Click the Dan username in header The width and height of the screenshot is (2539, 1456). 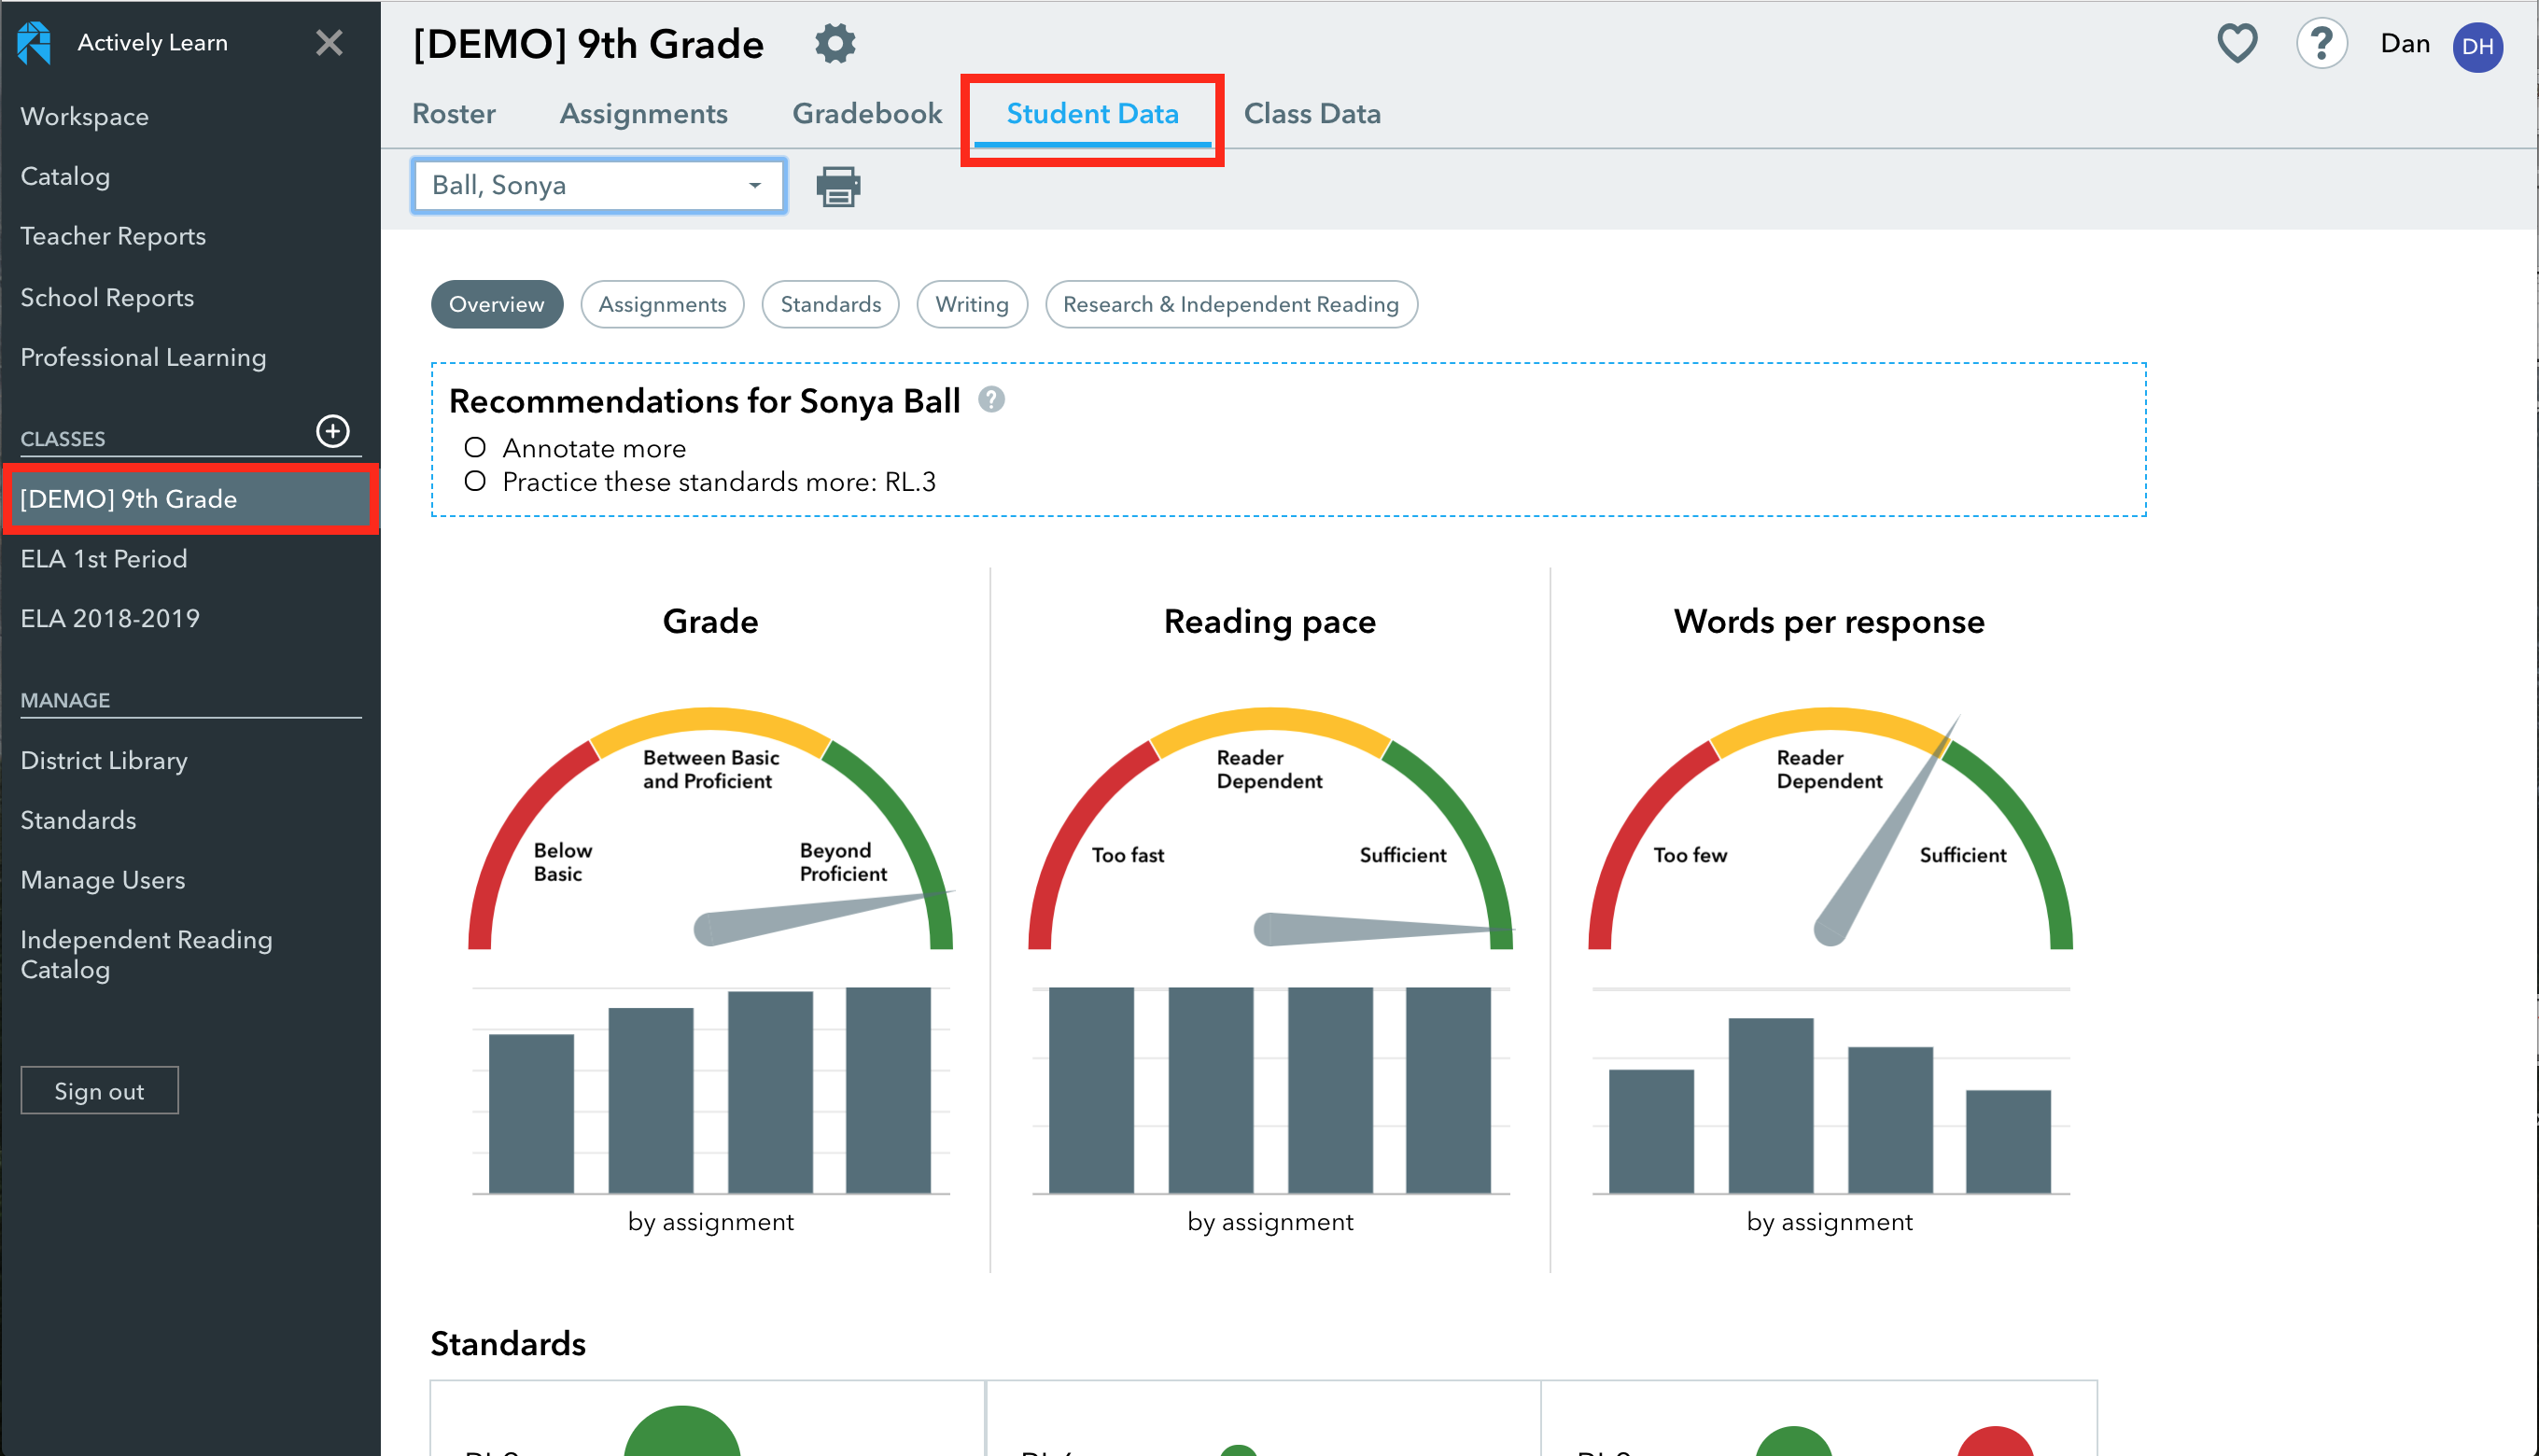point(2404,44)
